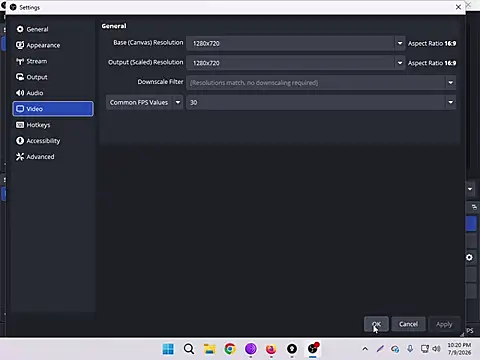This screenshot has height=360, width=480.
Task: Open the Downscale Filter dropdown
Action: pos(321,83)
